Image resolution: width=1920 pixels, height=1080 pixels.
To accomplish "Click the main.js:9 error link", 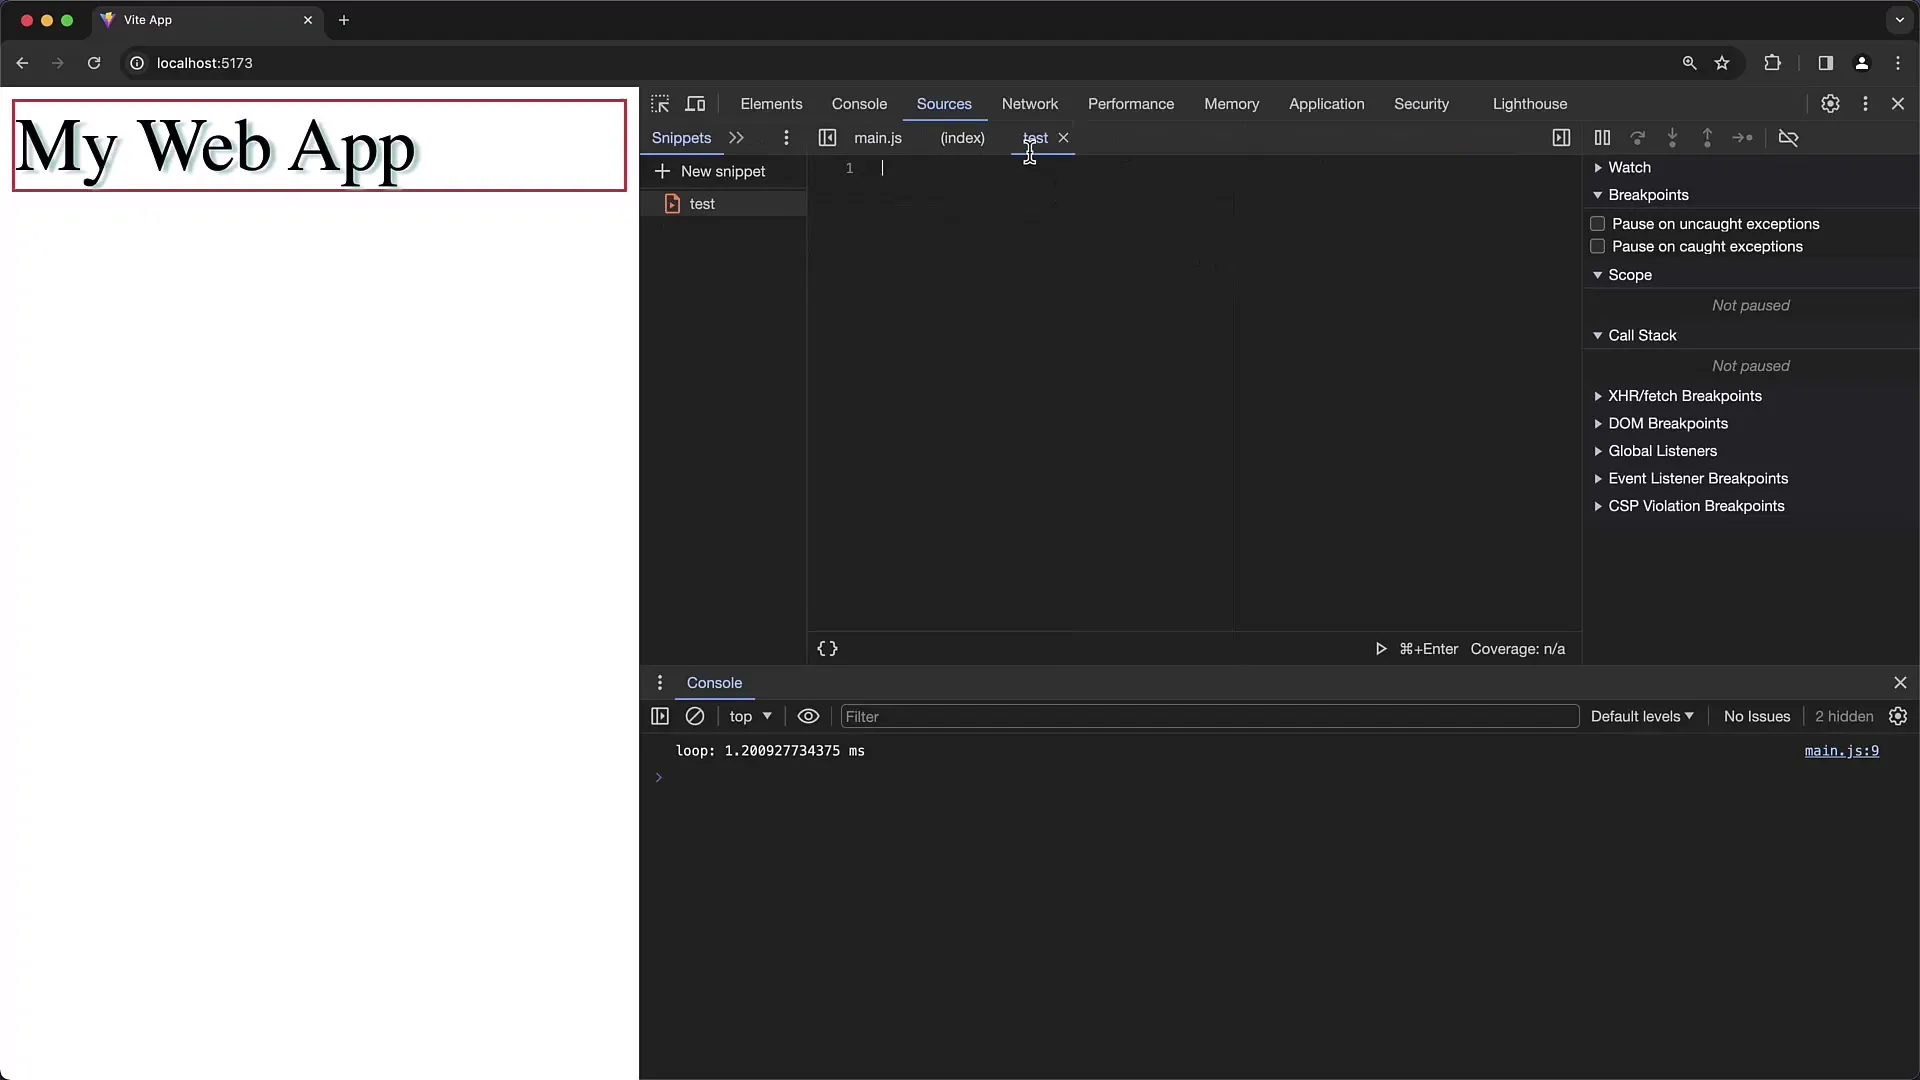I will click(x=1842, y=750).
